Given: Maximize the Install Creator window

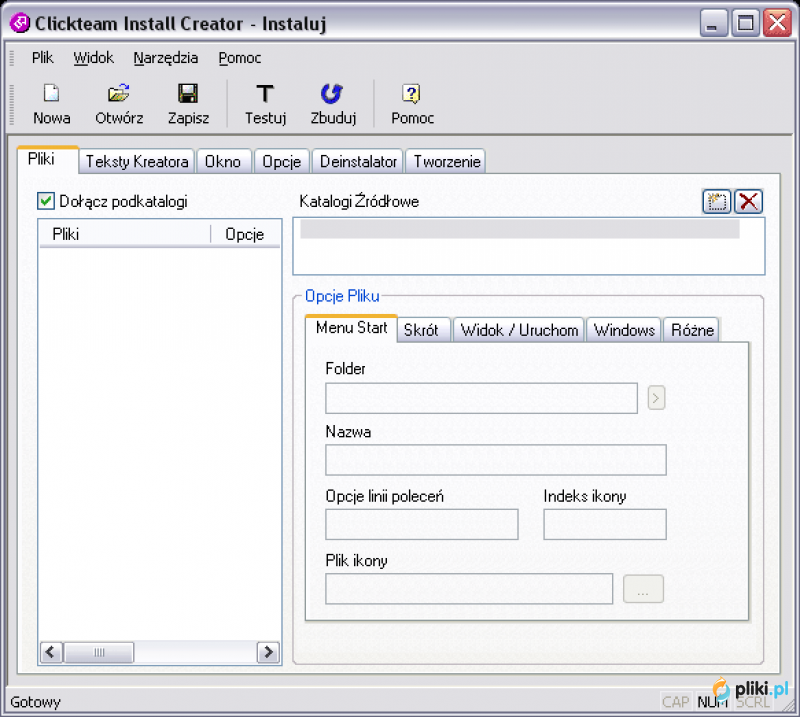Looking at the screenshot, I should [x=745, y=23].
